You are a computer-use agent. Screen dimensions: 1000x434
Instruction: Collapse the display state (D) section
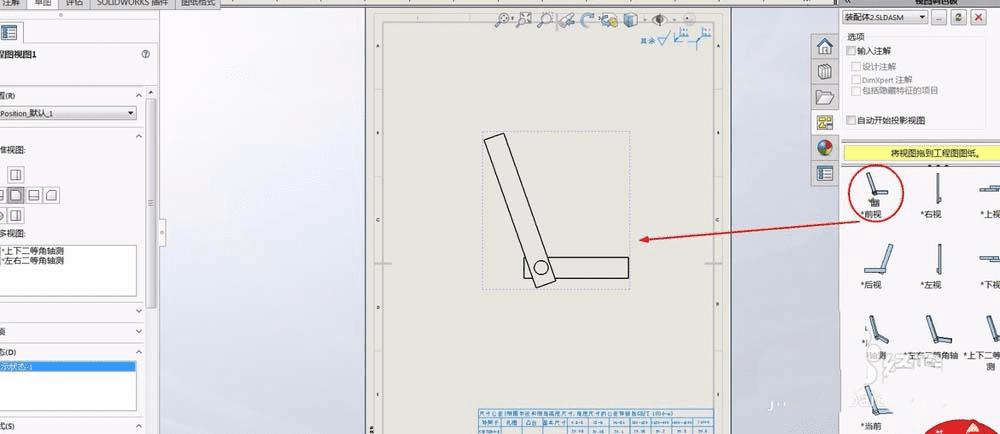(140, 352)
